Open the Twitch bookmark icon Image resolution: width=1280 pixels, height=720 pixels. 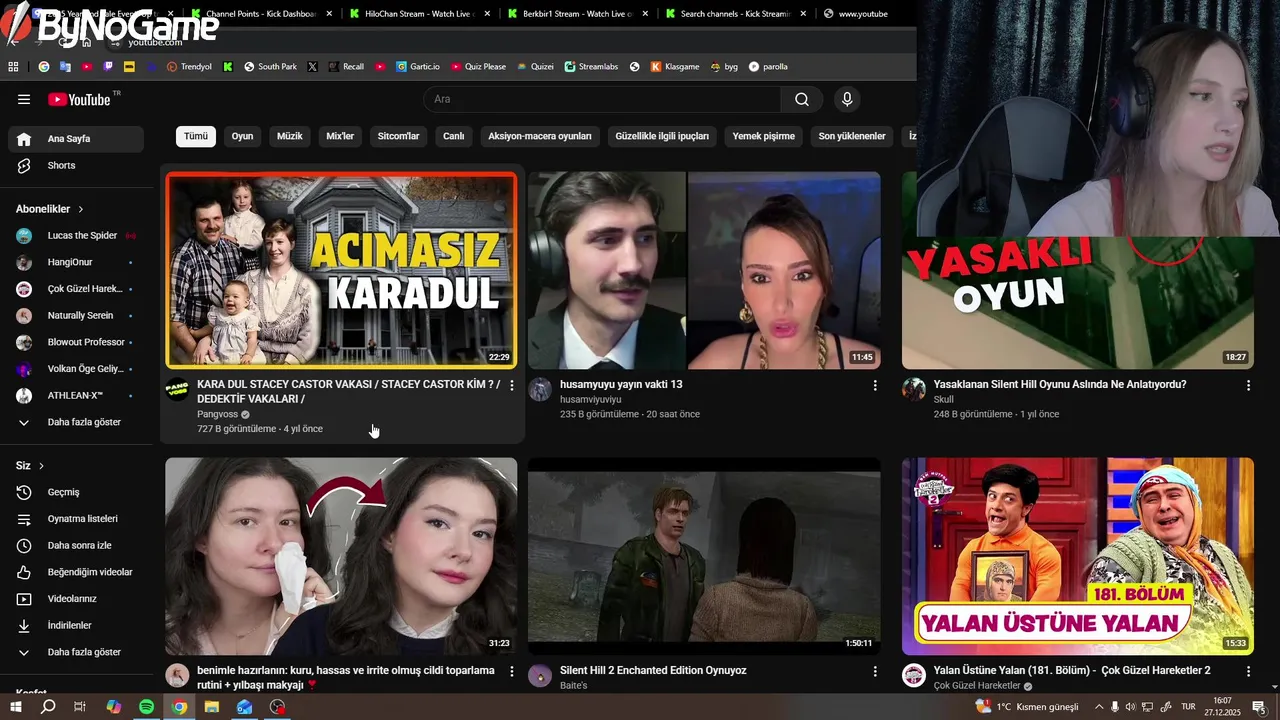(x=108, y=67)
